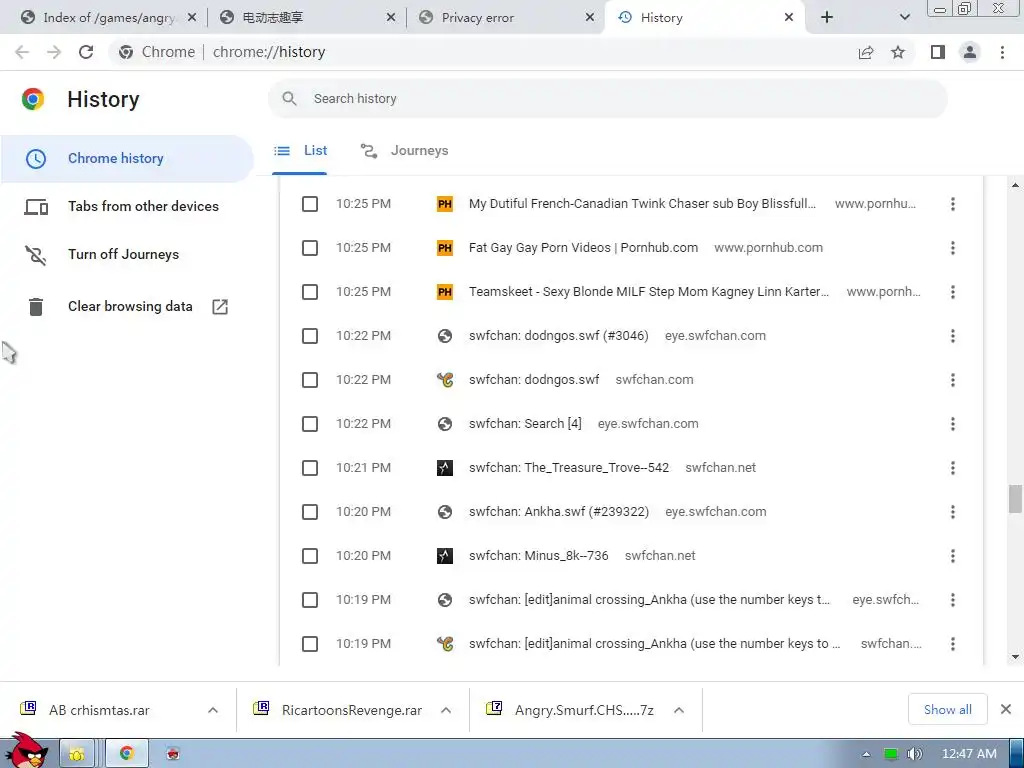The height and width of the screenshot is (768, 1024).
Task: Expand options for Angry.Smurf.CHS download
Action: click(x=679, y=710)
